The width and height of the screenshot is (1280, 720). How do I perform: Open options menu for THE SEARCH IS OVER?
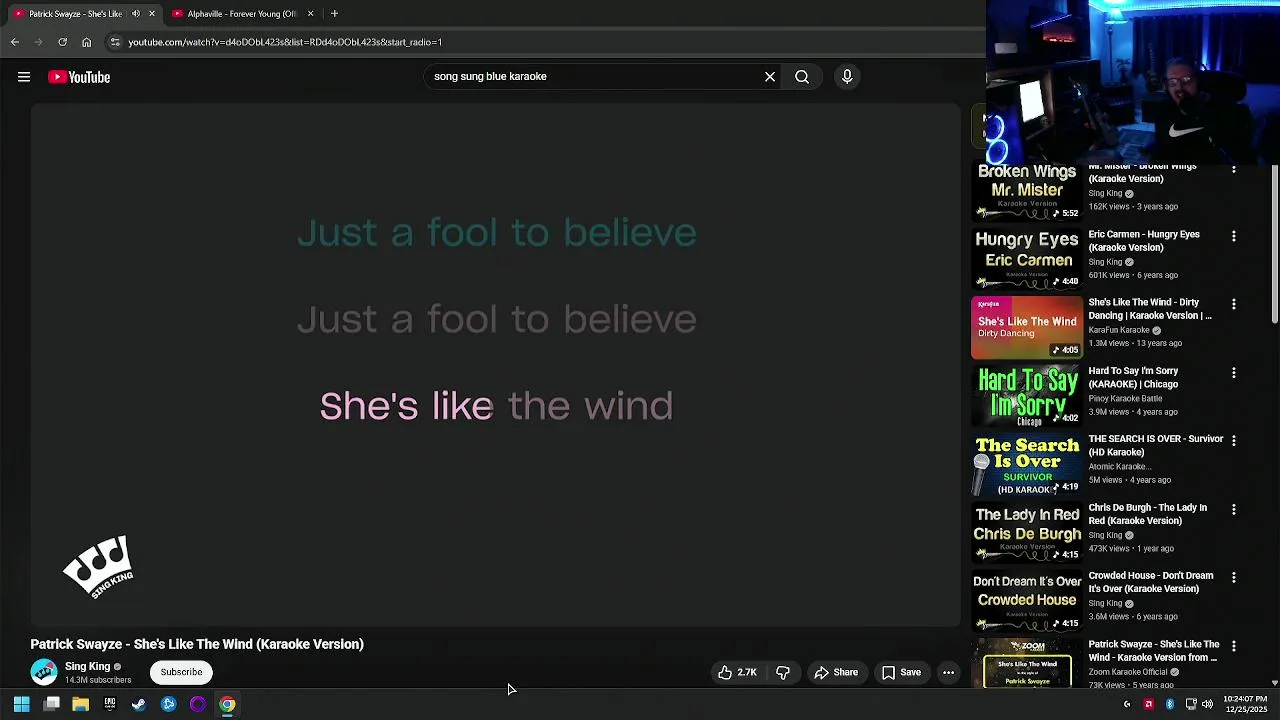(x=1234, y=440)
